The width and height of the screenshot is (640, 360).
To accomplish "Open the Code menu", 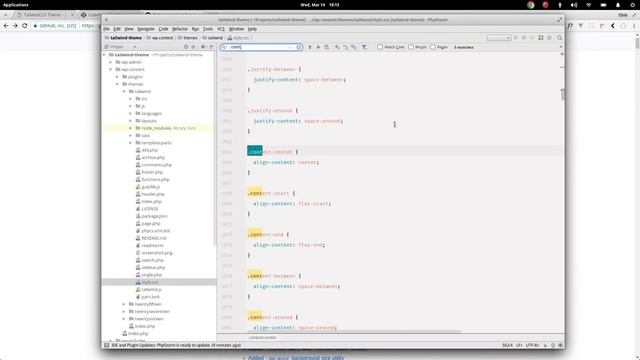I will [x=163, y=29].
